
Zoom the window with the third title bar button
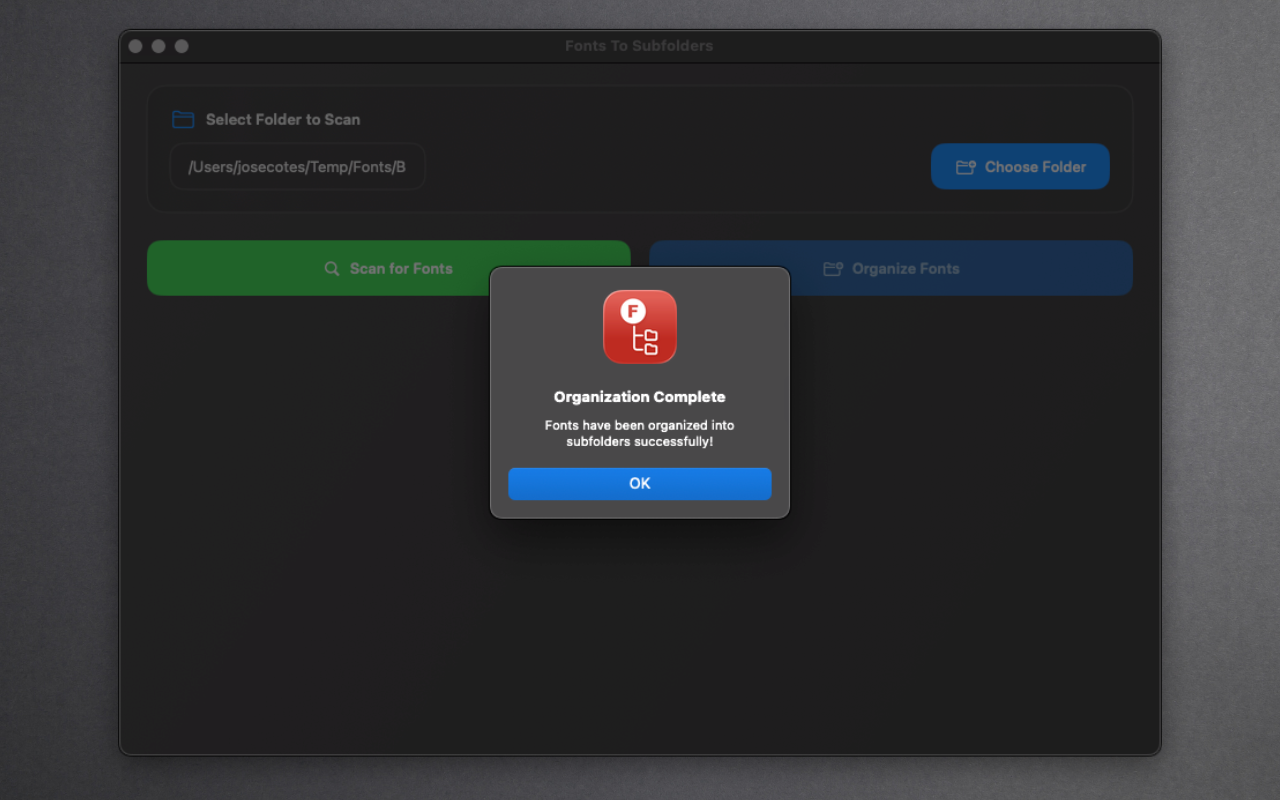[x=182, y=46]
